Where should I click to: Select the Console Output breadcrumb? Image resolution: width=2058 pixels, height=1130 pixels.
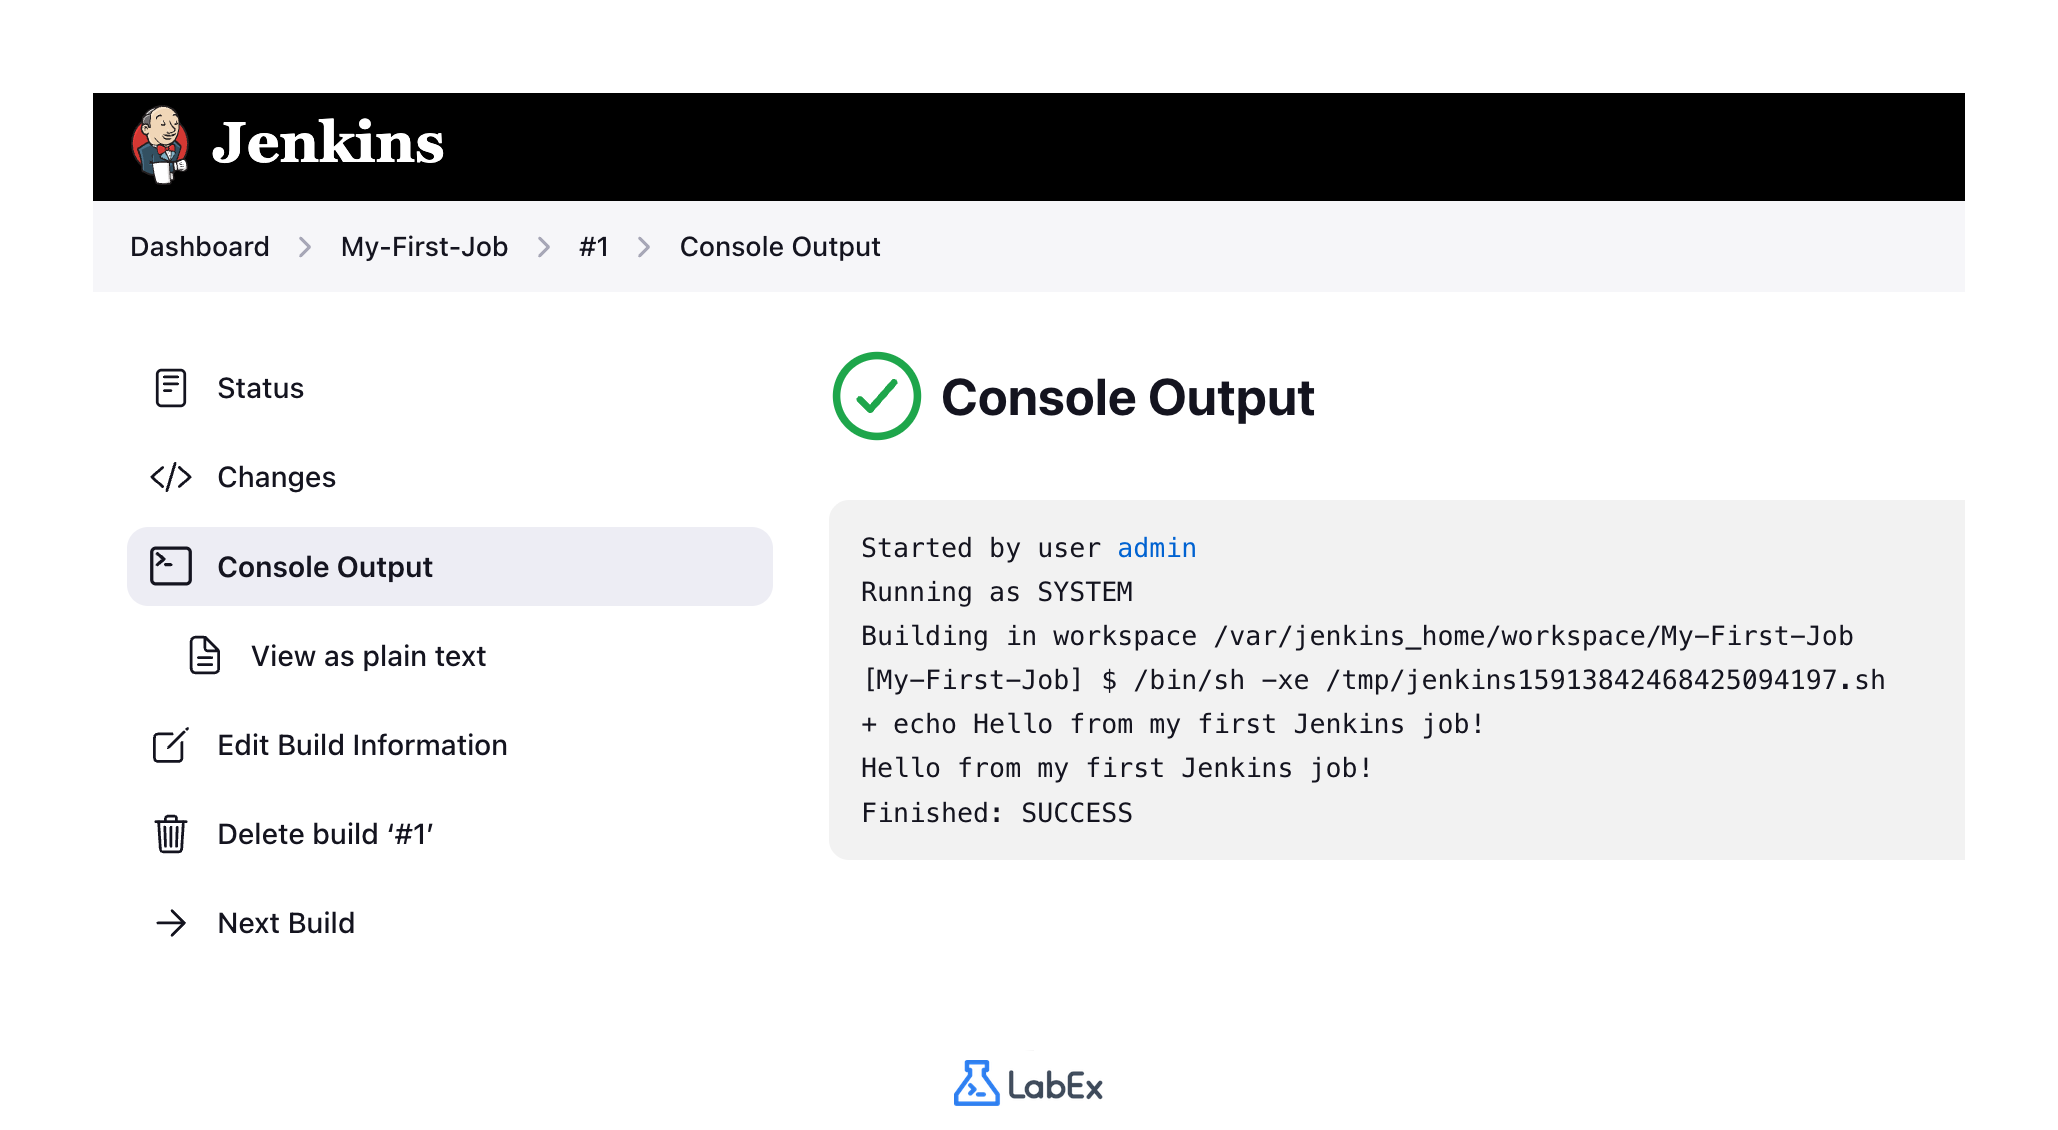(x=779, y=246)
